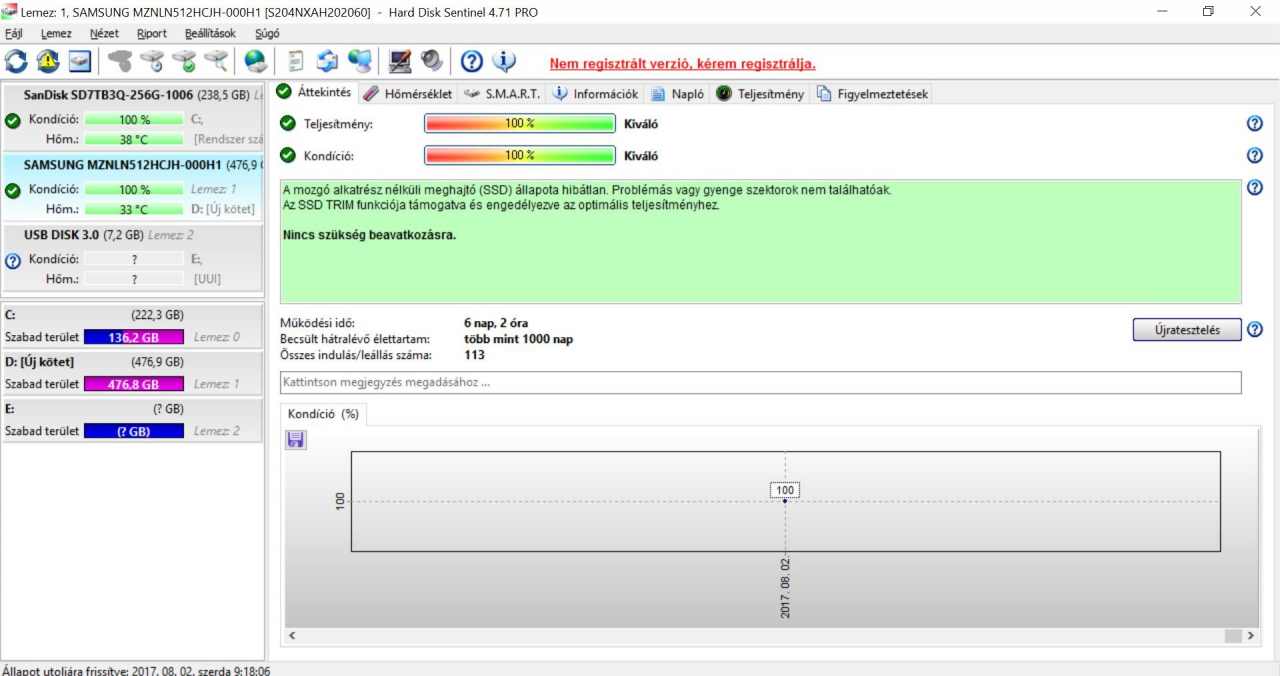This screenshot has height=676, width=1280.
Task: Click the C: free space 136,2 GB bar
Action: click(134, 337)
